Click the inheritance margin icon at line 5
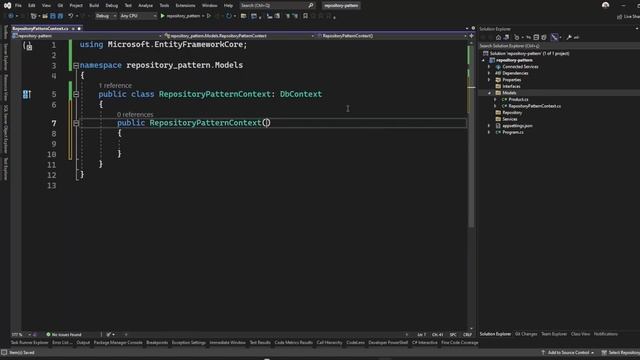Screen dimensions: 640x360 coord(27,95)
